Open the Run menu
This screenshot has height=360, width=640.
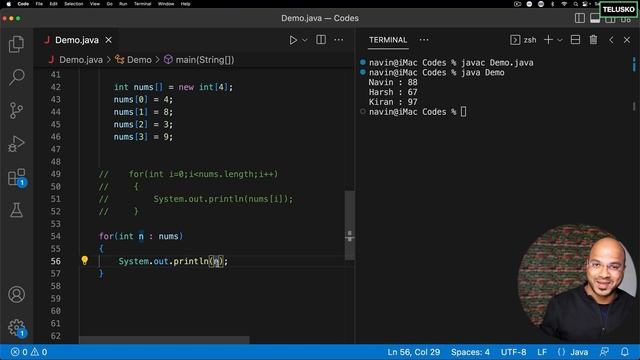[x=123, y=4]
